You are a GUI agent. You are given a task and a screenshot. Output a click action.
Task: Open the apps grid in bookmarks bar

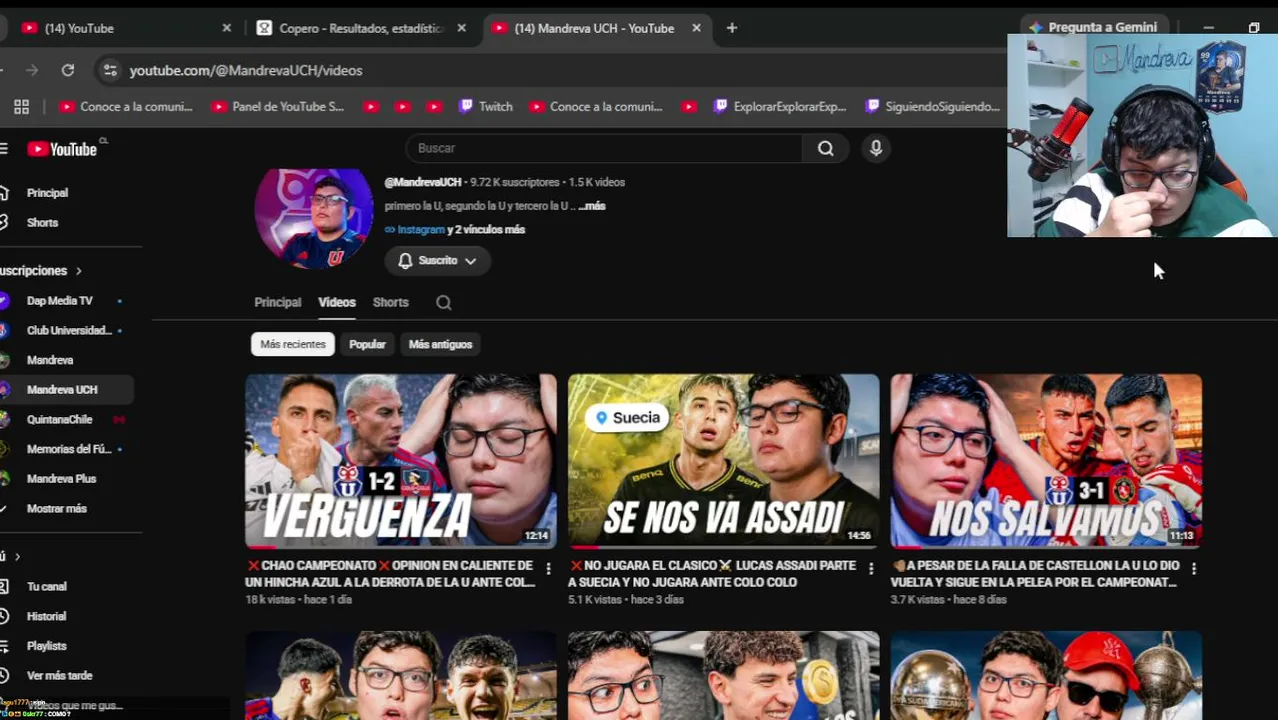point(21,107)
